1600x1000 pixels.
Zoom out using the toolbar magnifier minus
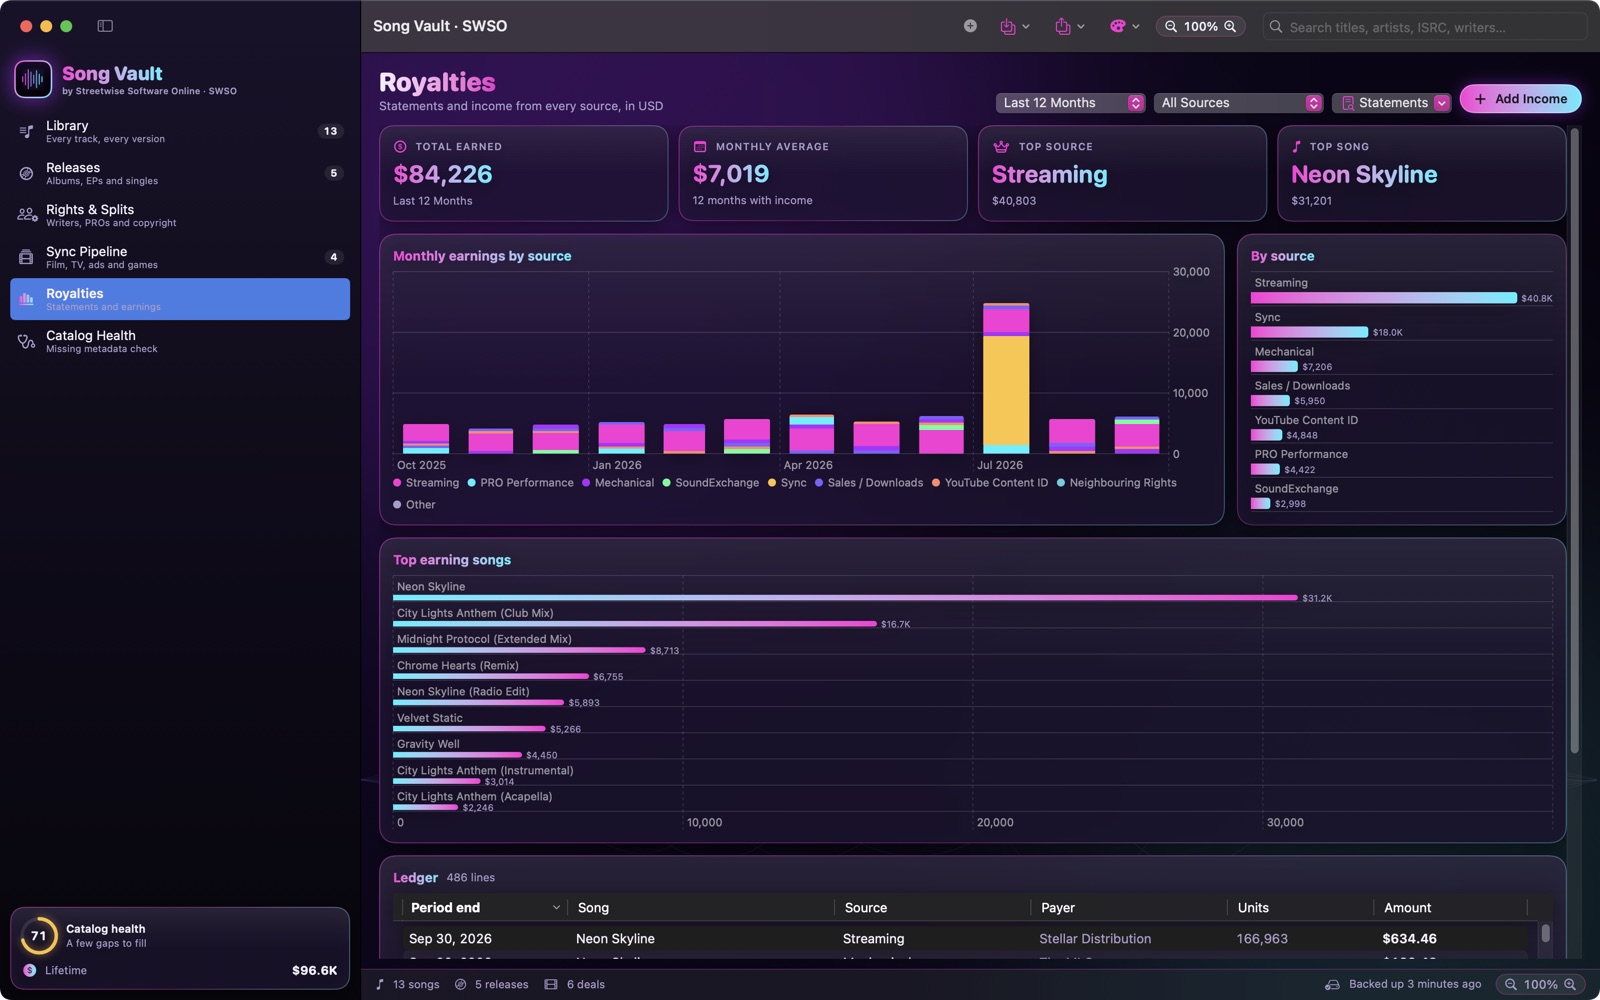tap(1171, 27)
